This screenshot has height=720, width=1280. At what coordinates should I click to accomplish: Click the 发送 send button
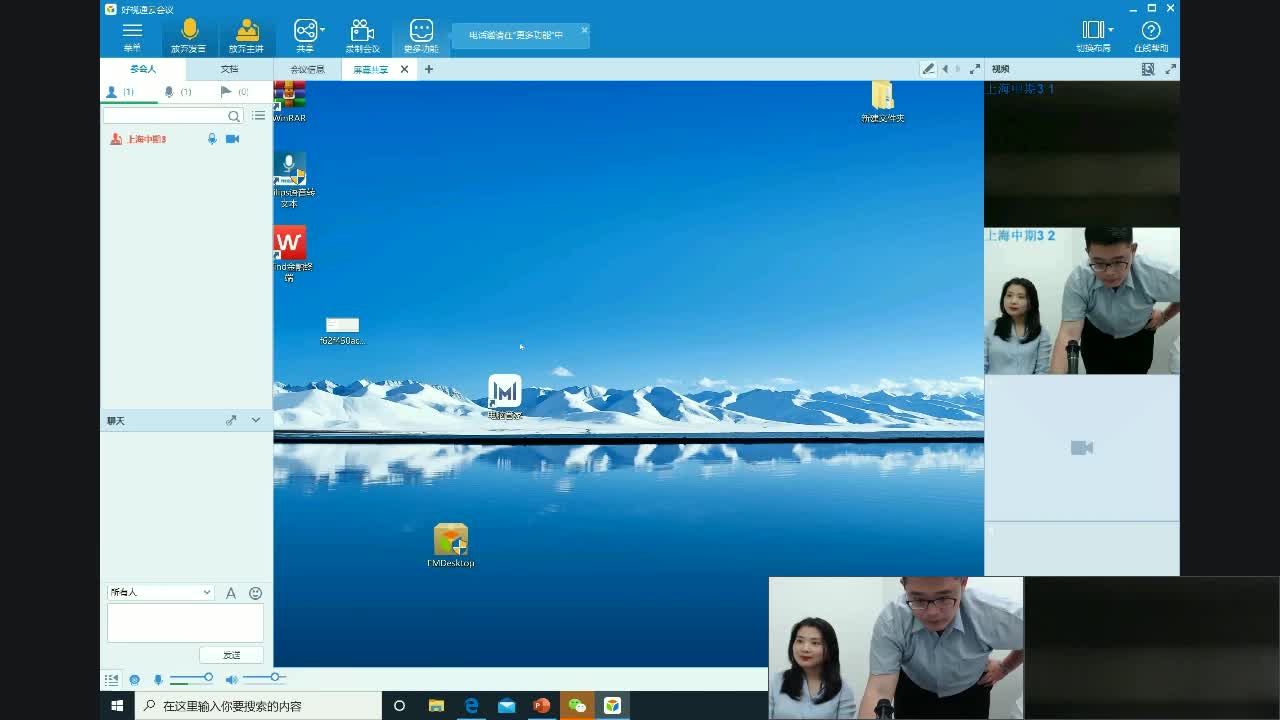coord(231,655)
